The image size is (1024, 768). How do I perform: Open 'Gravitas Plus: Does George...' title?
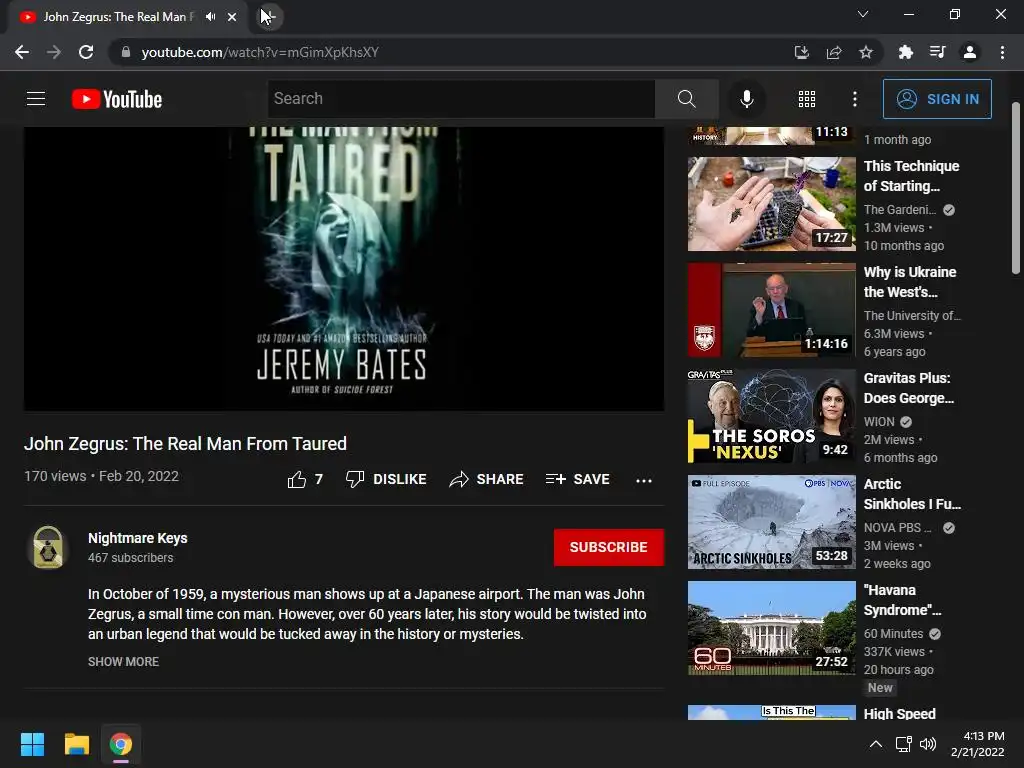click(x=908, y=388)
